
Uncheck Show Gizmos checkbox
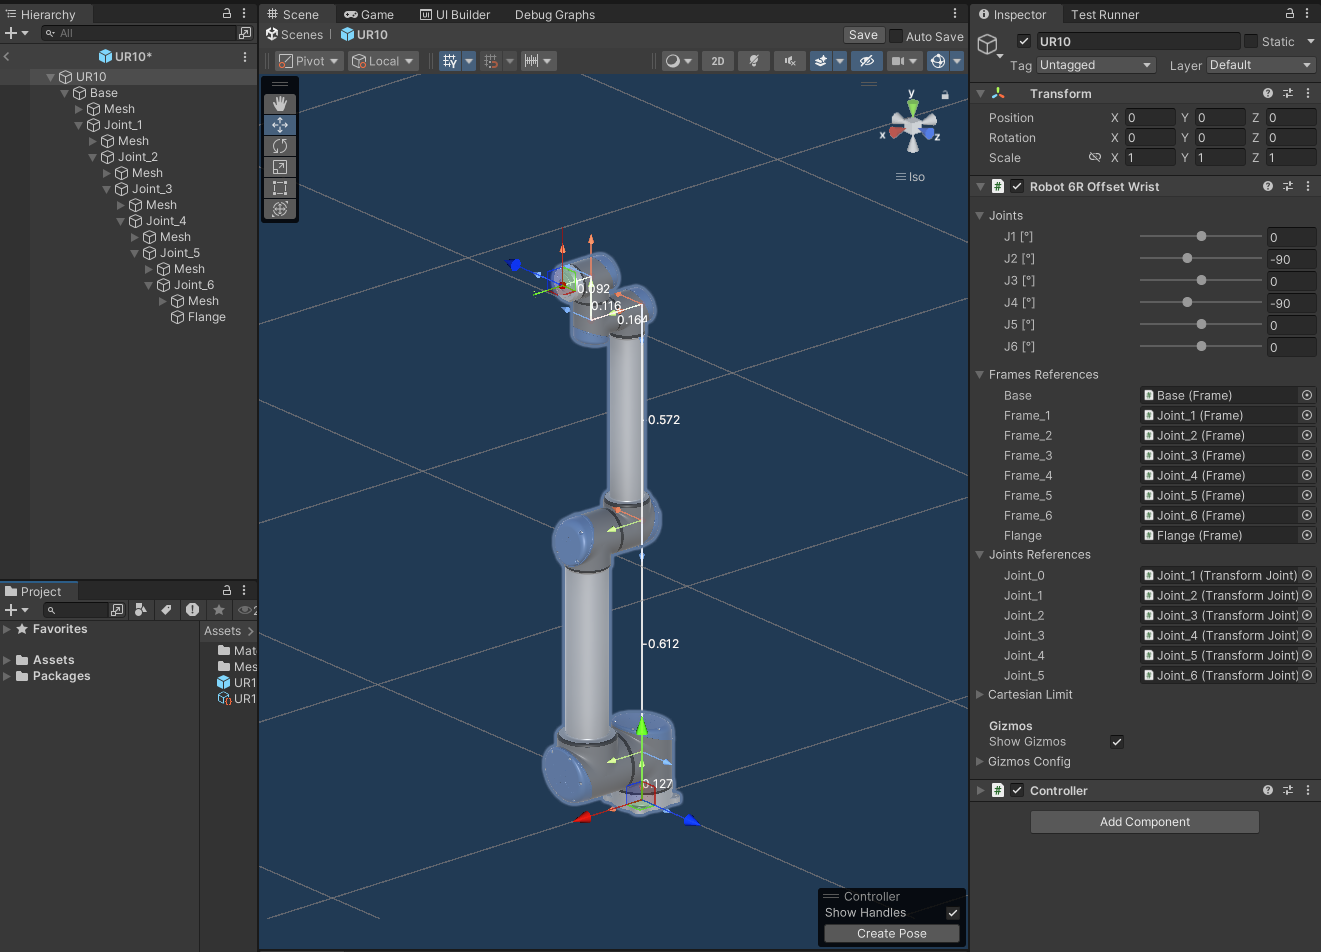coord(1117,742)
